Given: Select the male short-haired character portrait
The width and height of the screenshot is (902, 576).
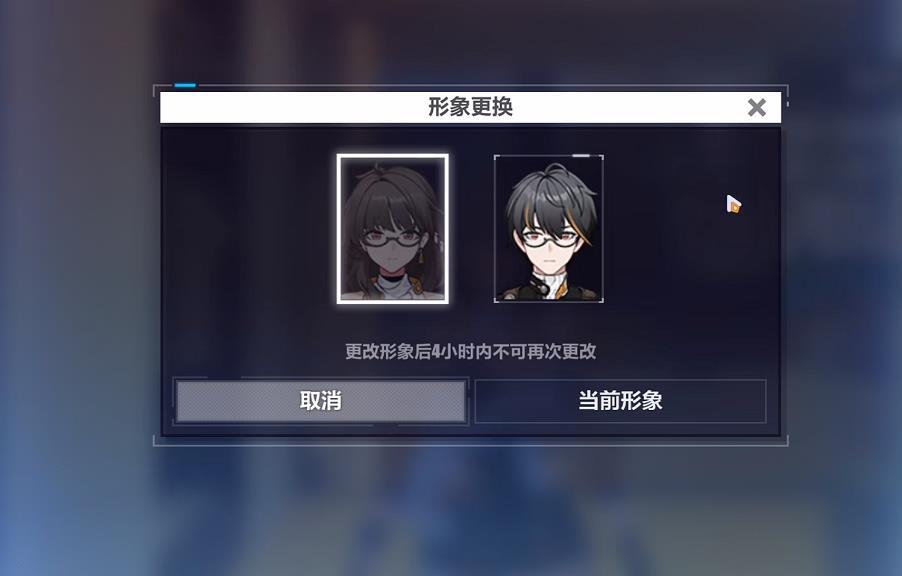Looking at the screenshot, I should [549, 228].
